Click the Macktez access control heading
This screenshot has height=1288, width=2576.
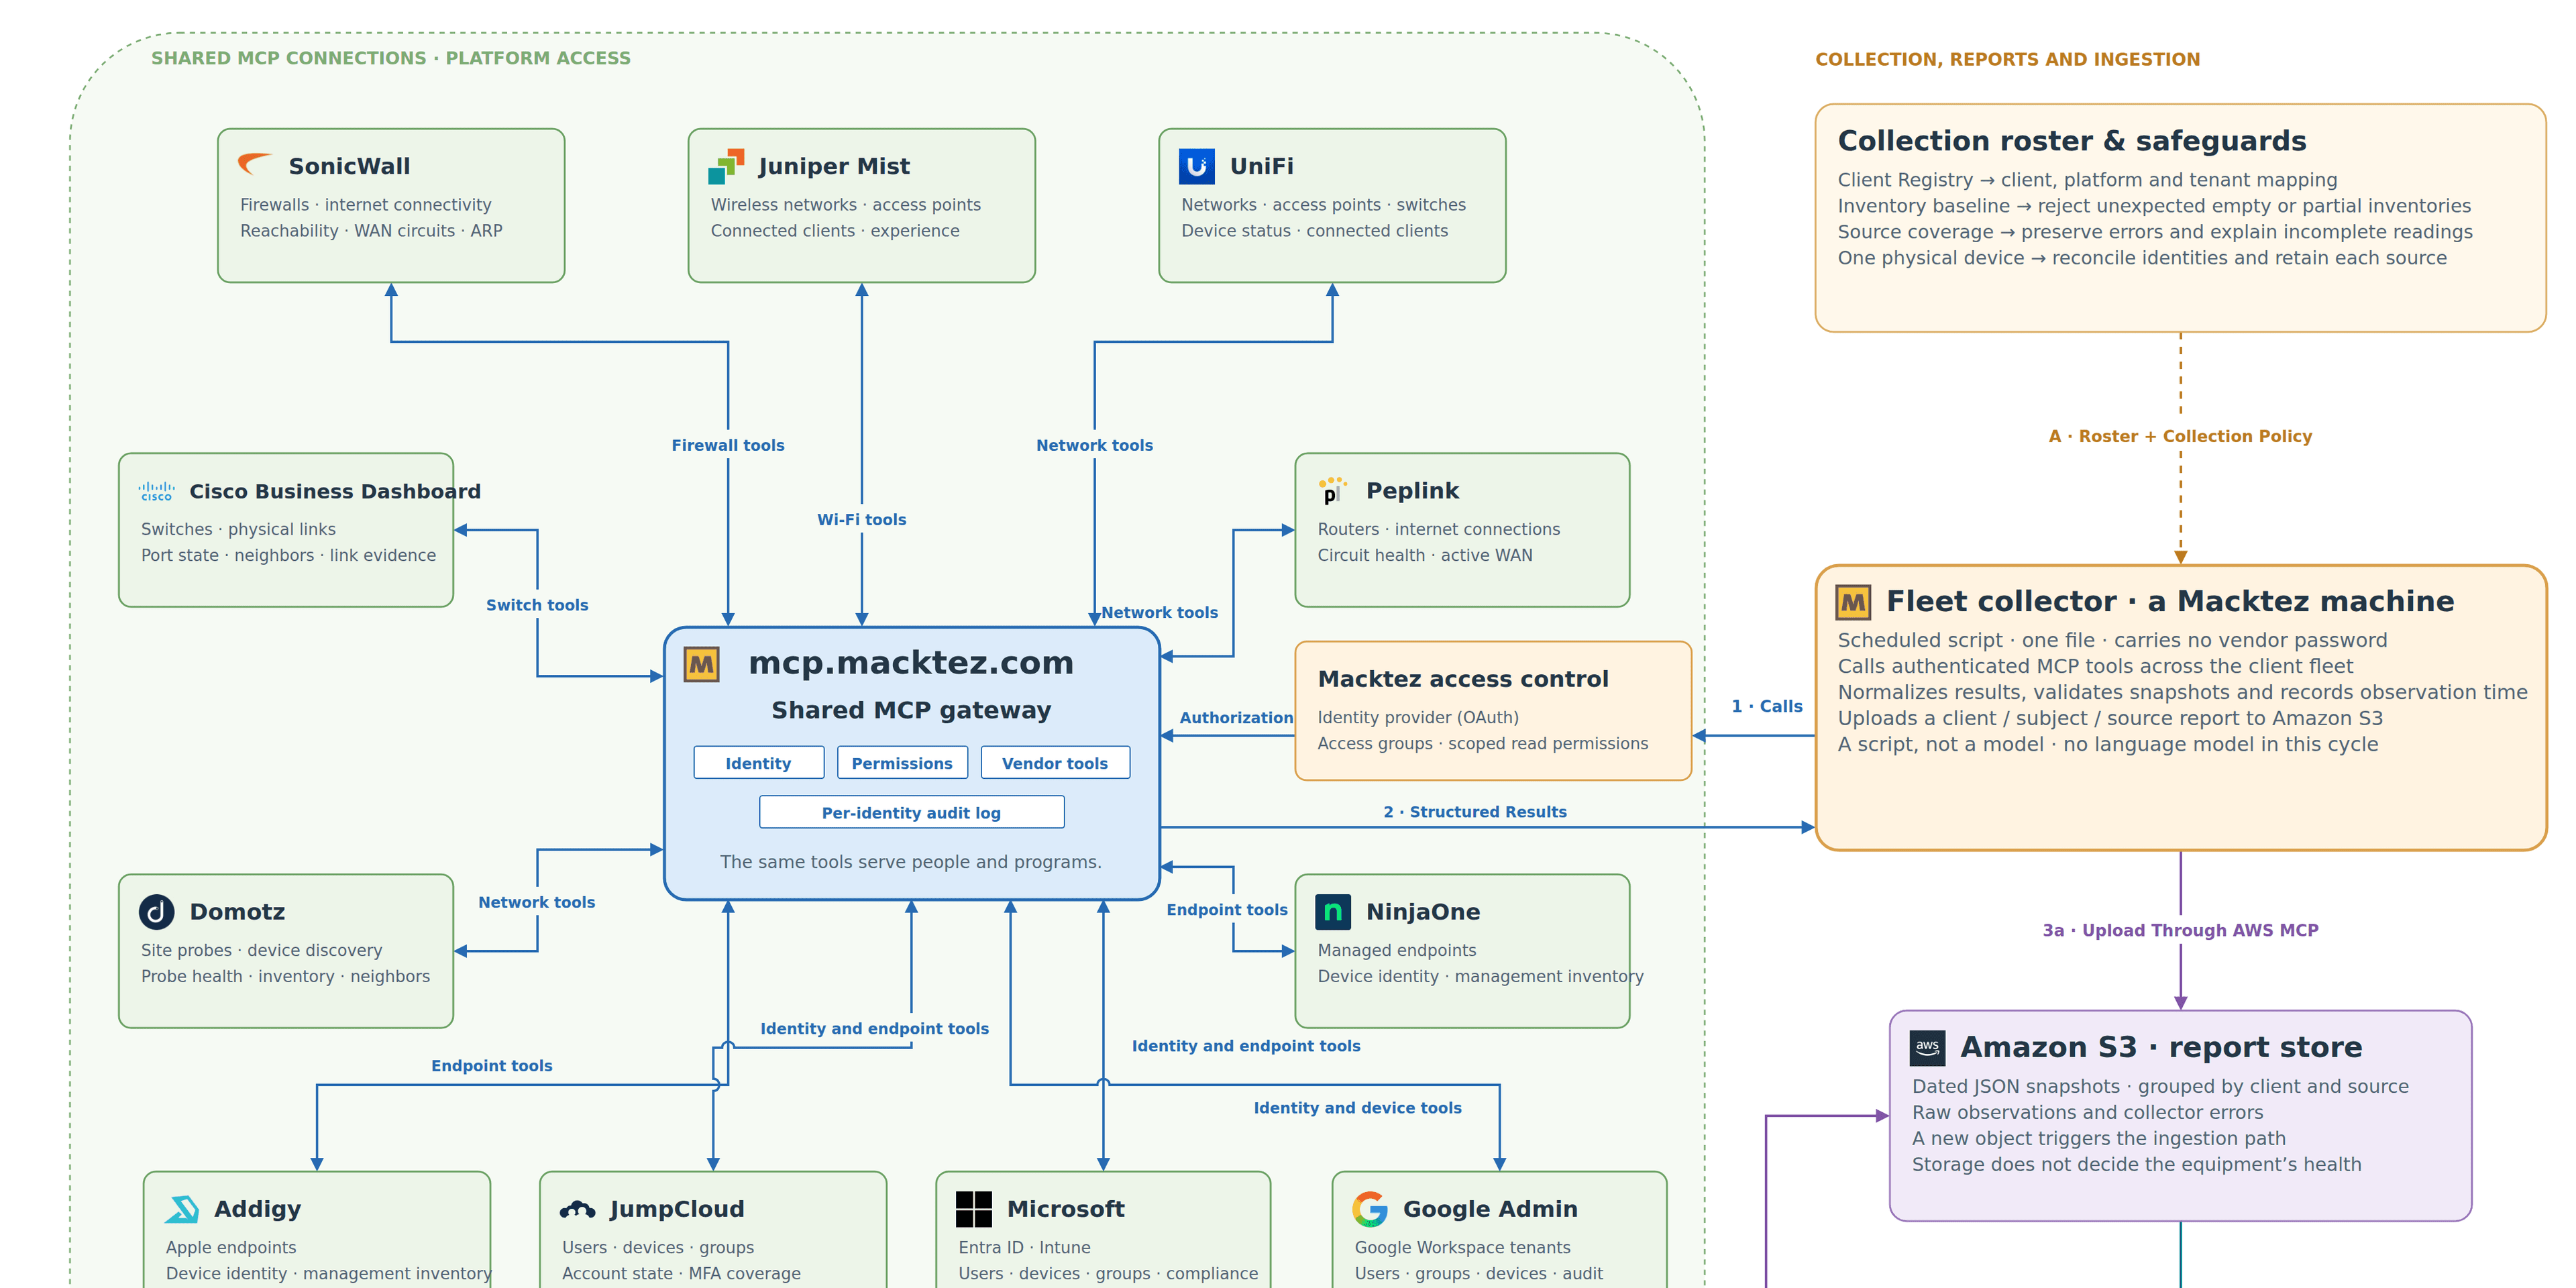pyautogui.click(x=1463, y=679)
